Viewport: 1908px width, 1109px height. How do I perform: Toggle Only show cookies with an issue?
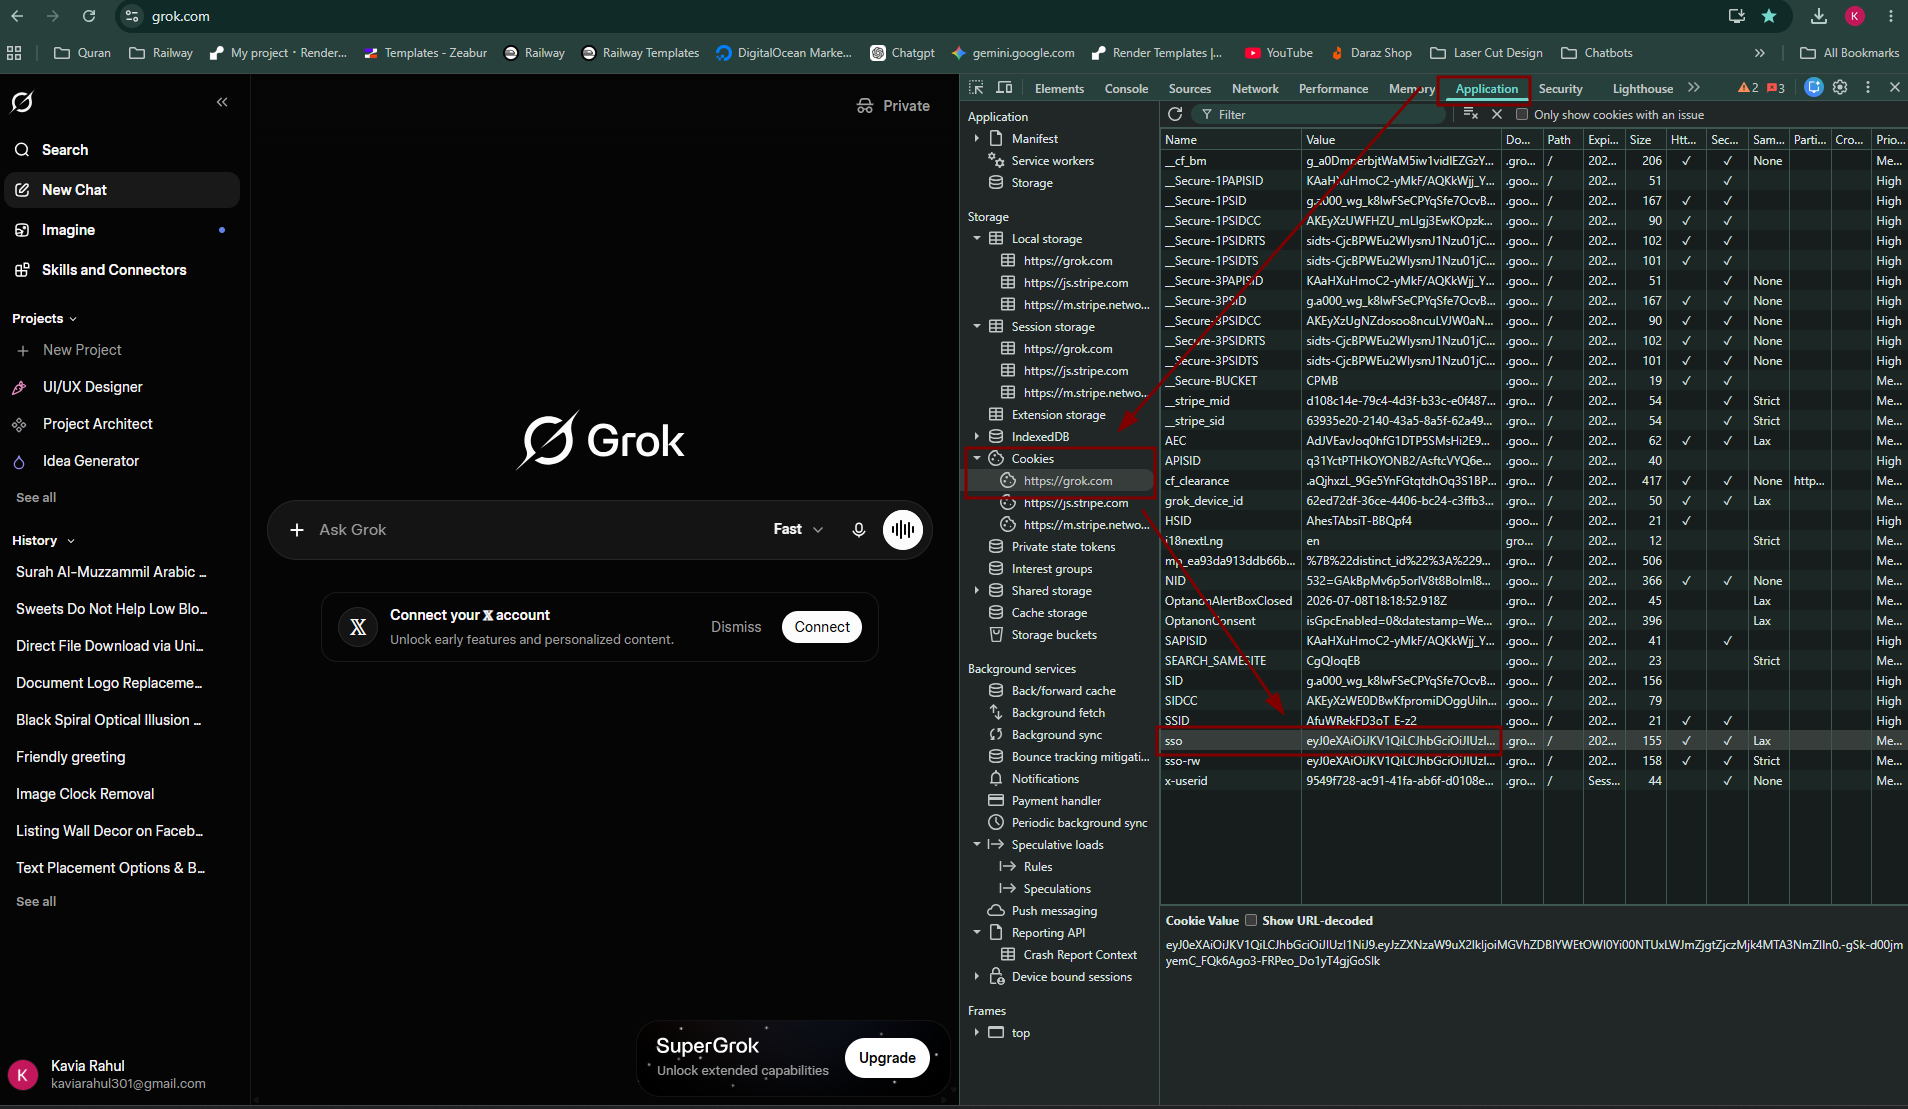tap(1522, 115)
